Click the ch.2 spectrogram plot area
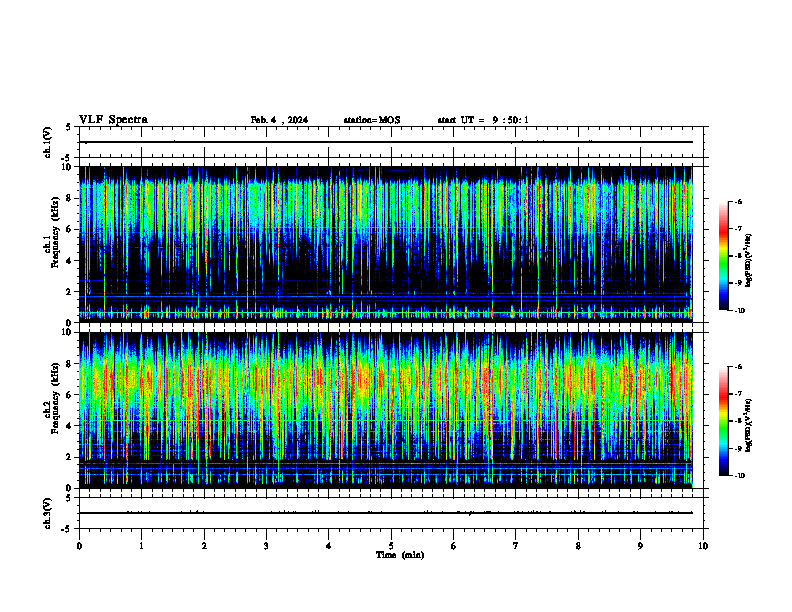This screenshot has height=612, width=792. [x=386, y=410]
